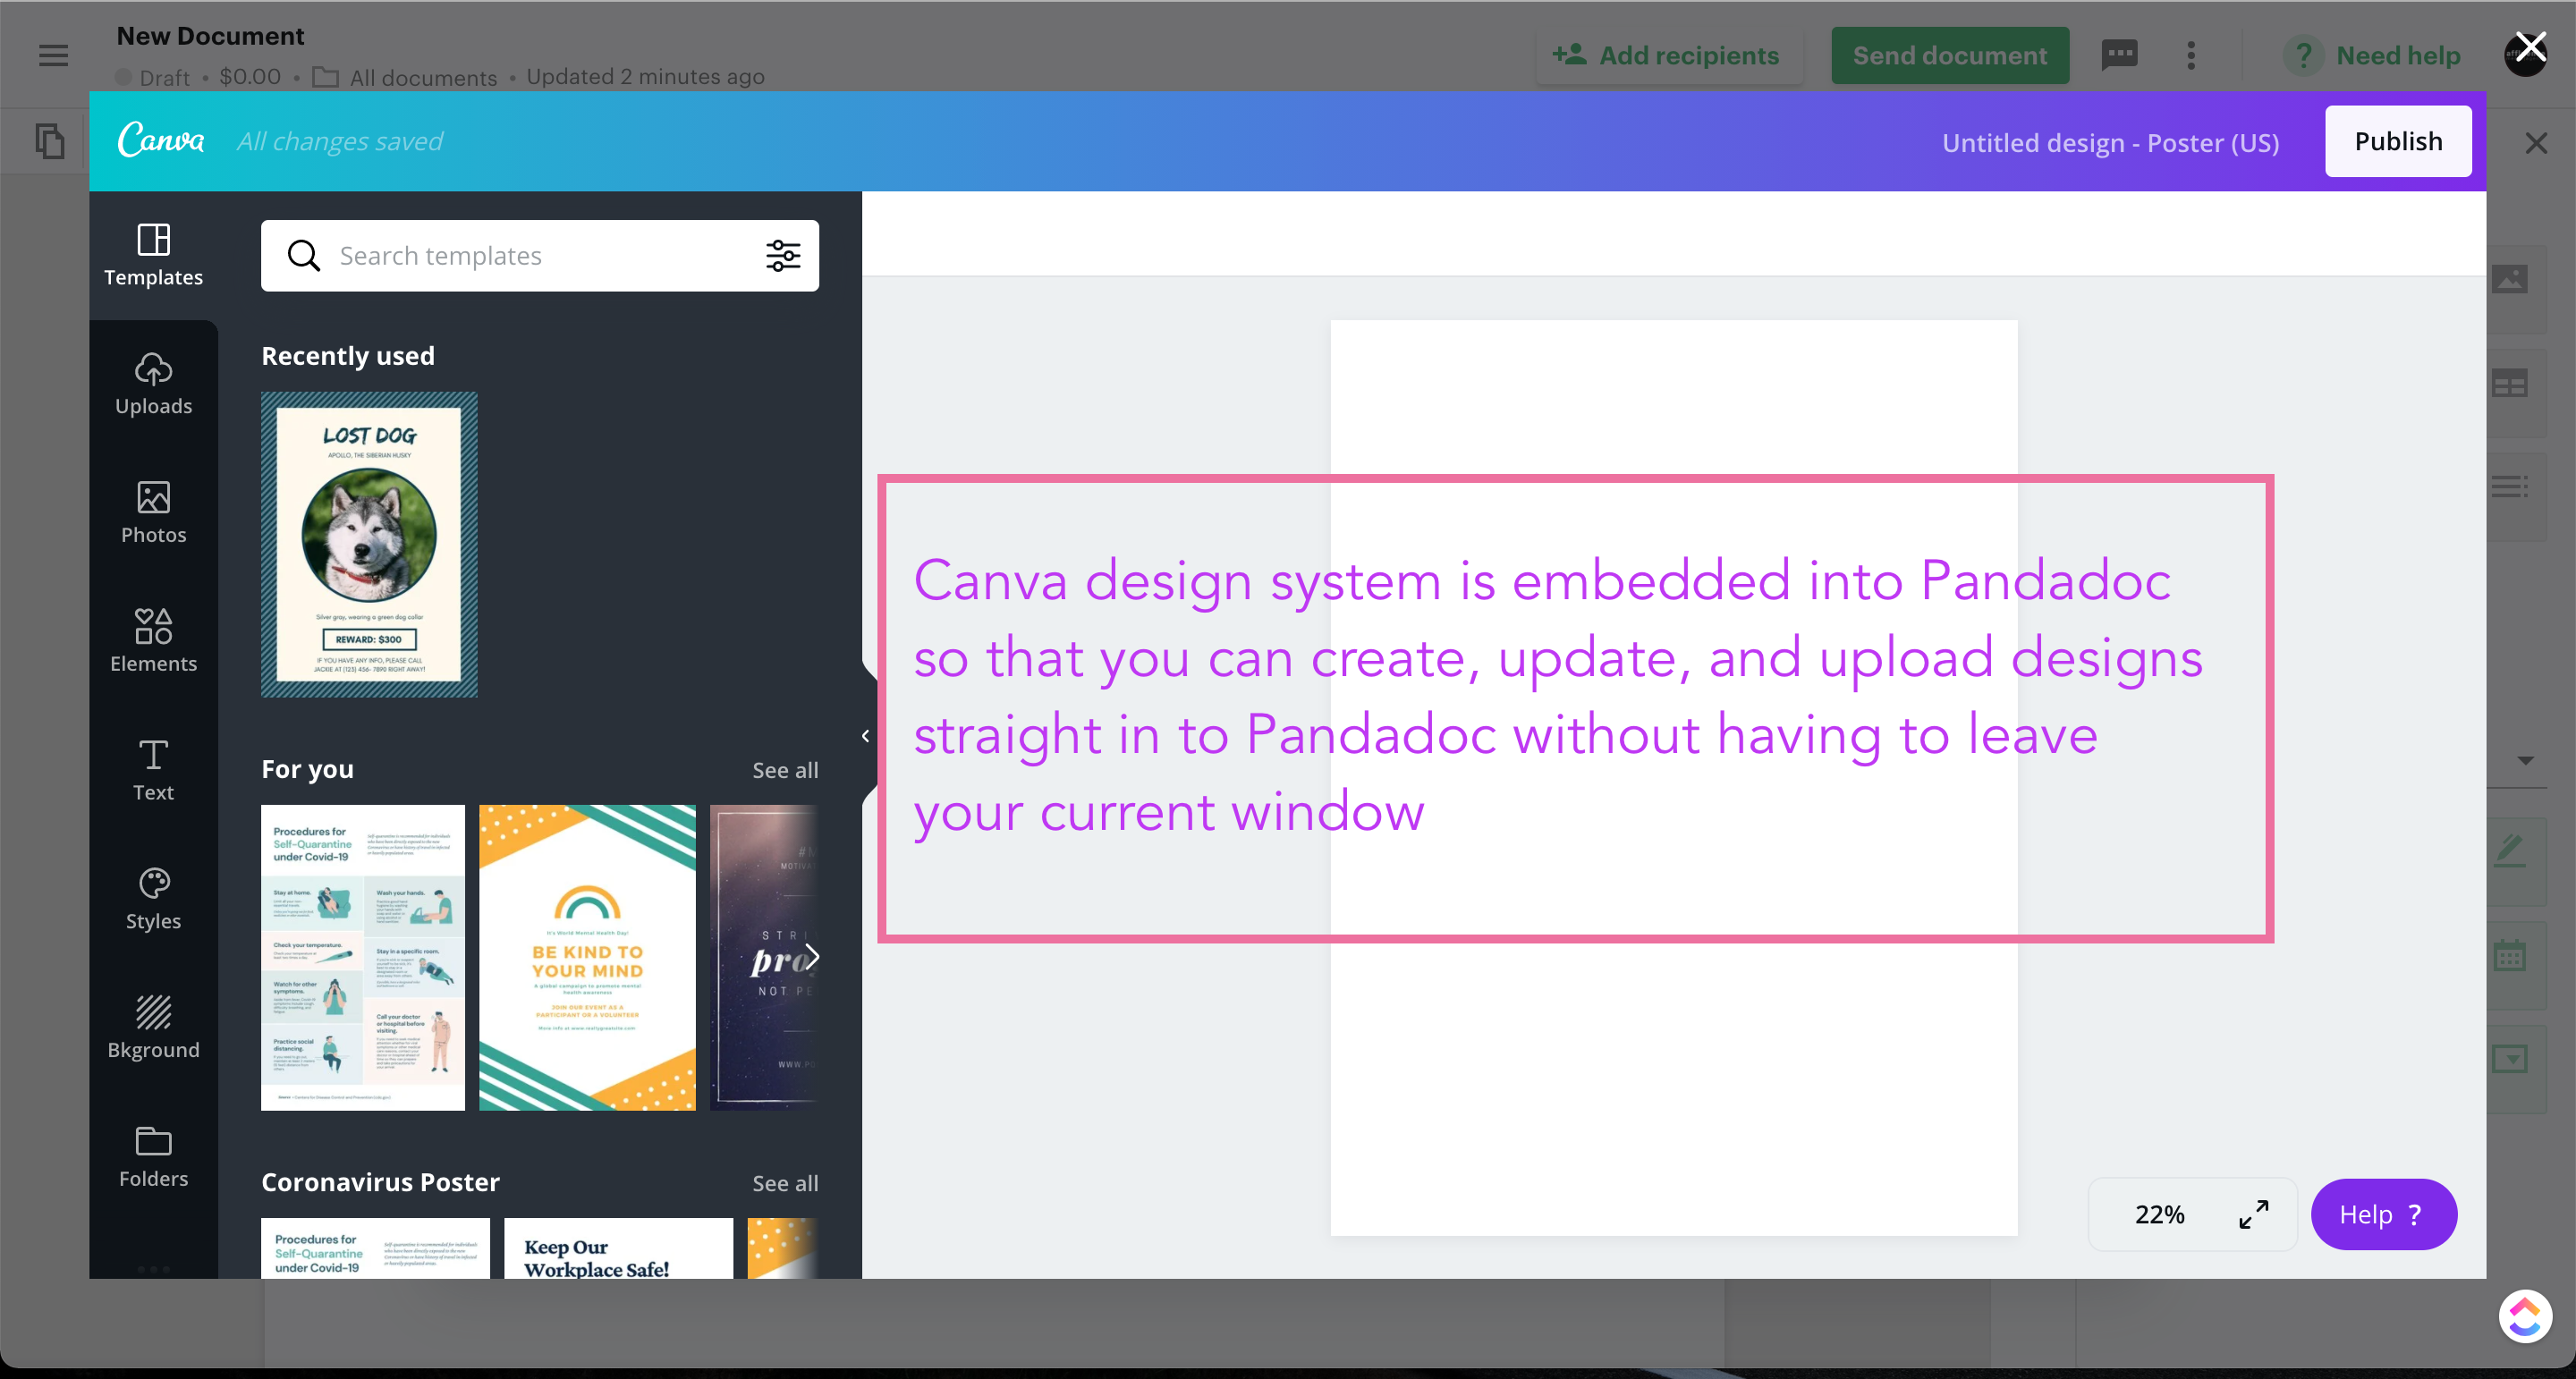Click the Search templates field
This screenshot has width=2576, height=1379.
tap(540, 256)
